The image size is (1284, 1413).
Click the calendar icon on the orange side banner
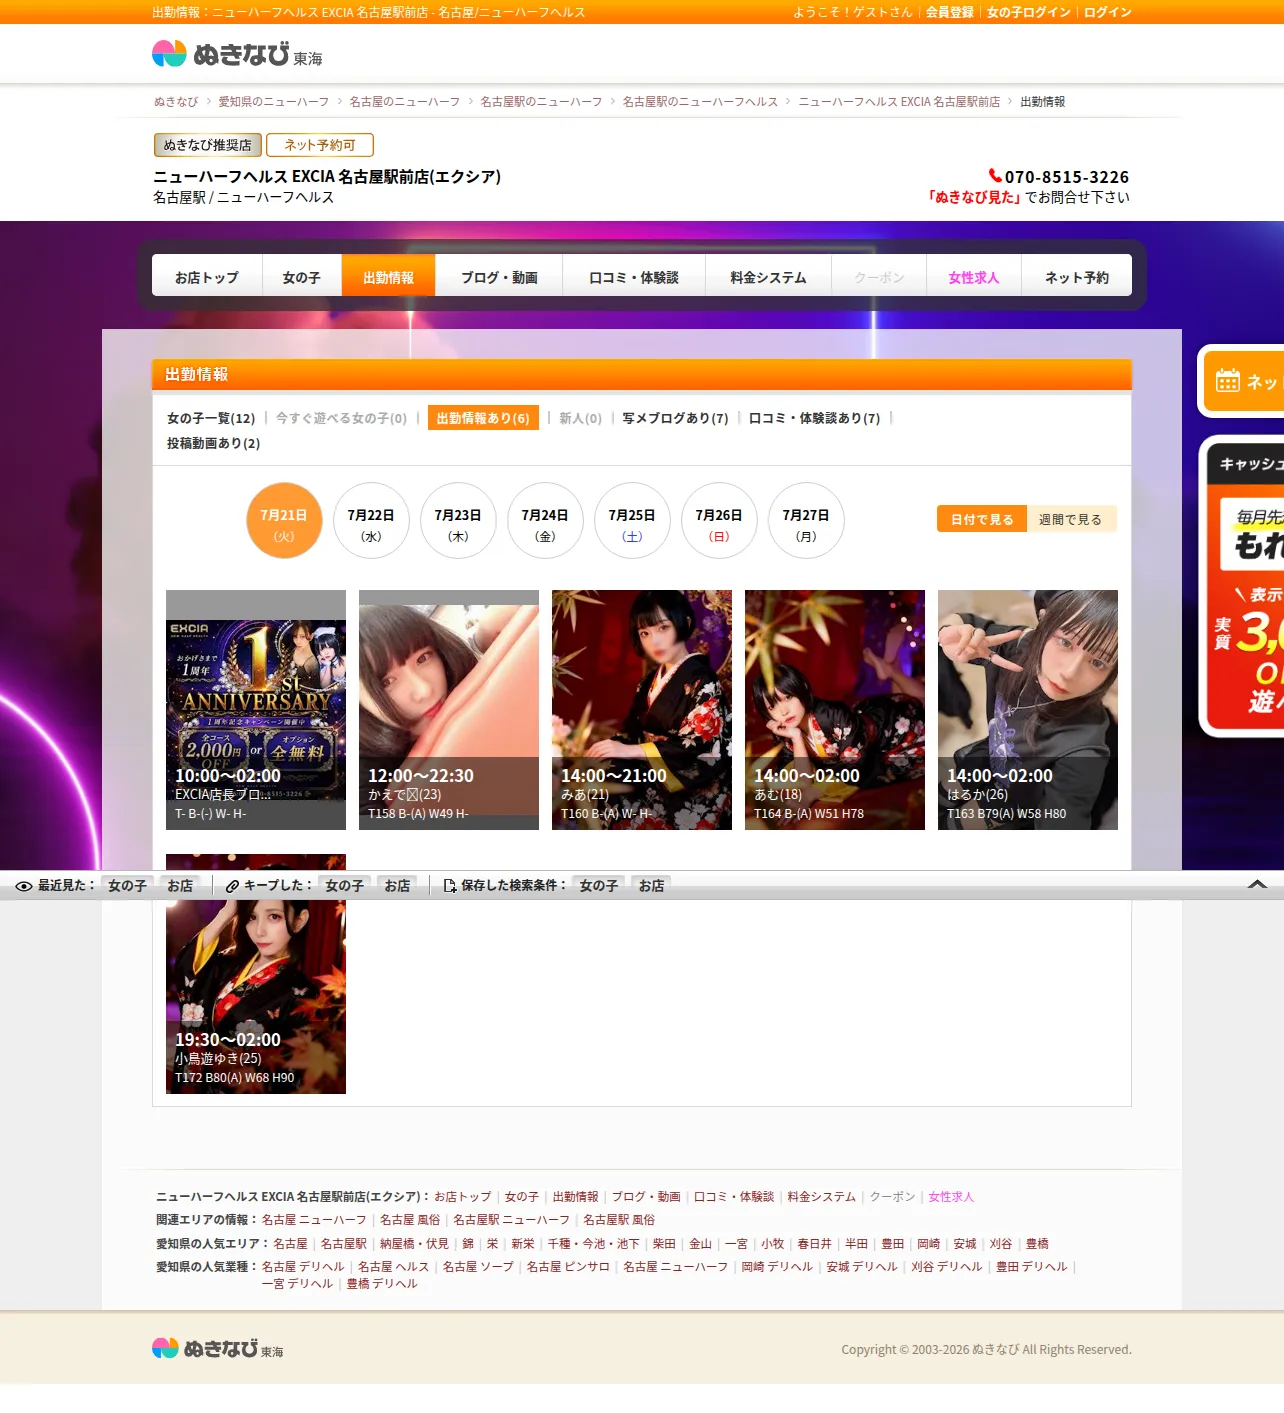pos(1227,381)
